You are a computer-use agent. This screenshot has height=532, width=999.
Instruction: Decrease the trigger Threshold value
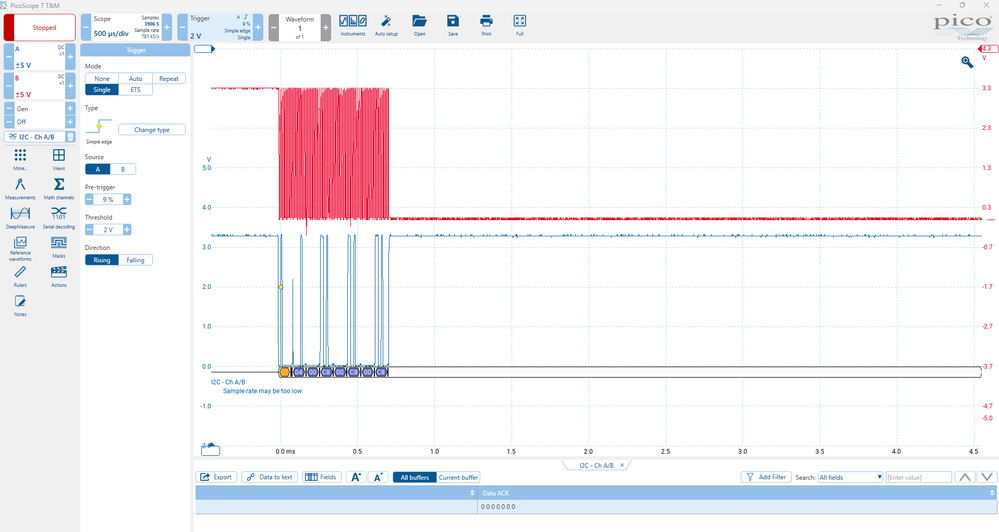tap(90, 229)
